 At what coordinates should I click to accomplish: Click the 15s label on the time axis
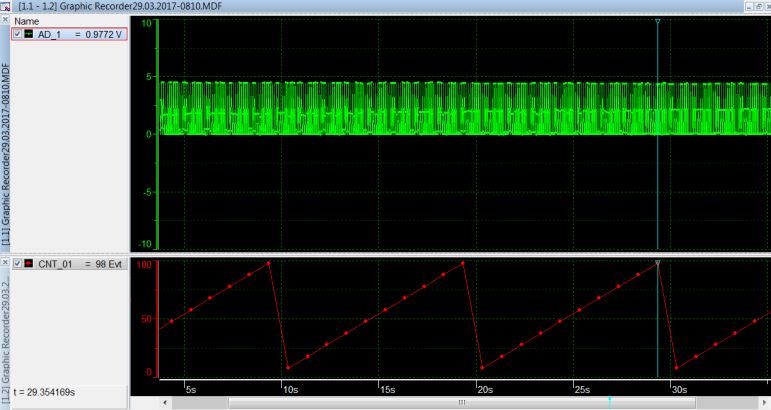pos(388,389)
